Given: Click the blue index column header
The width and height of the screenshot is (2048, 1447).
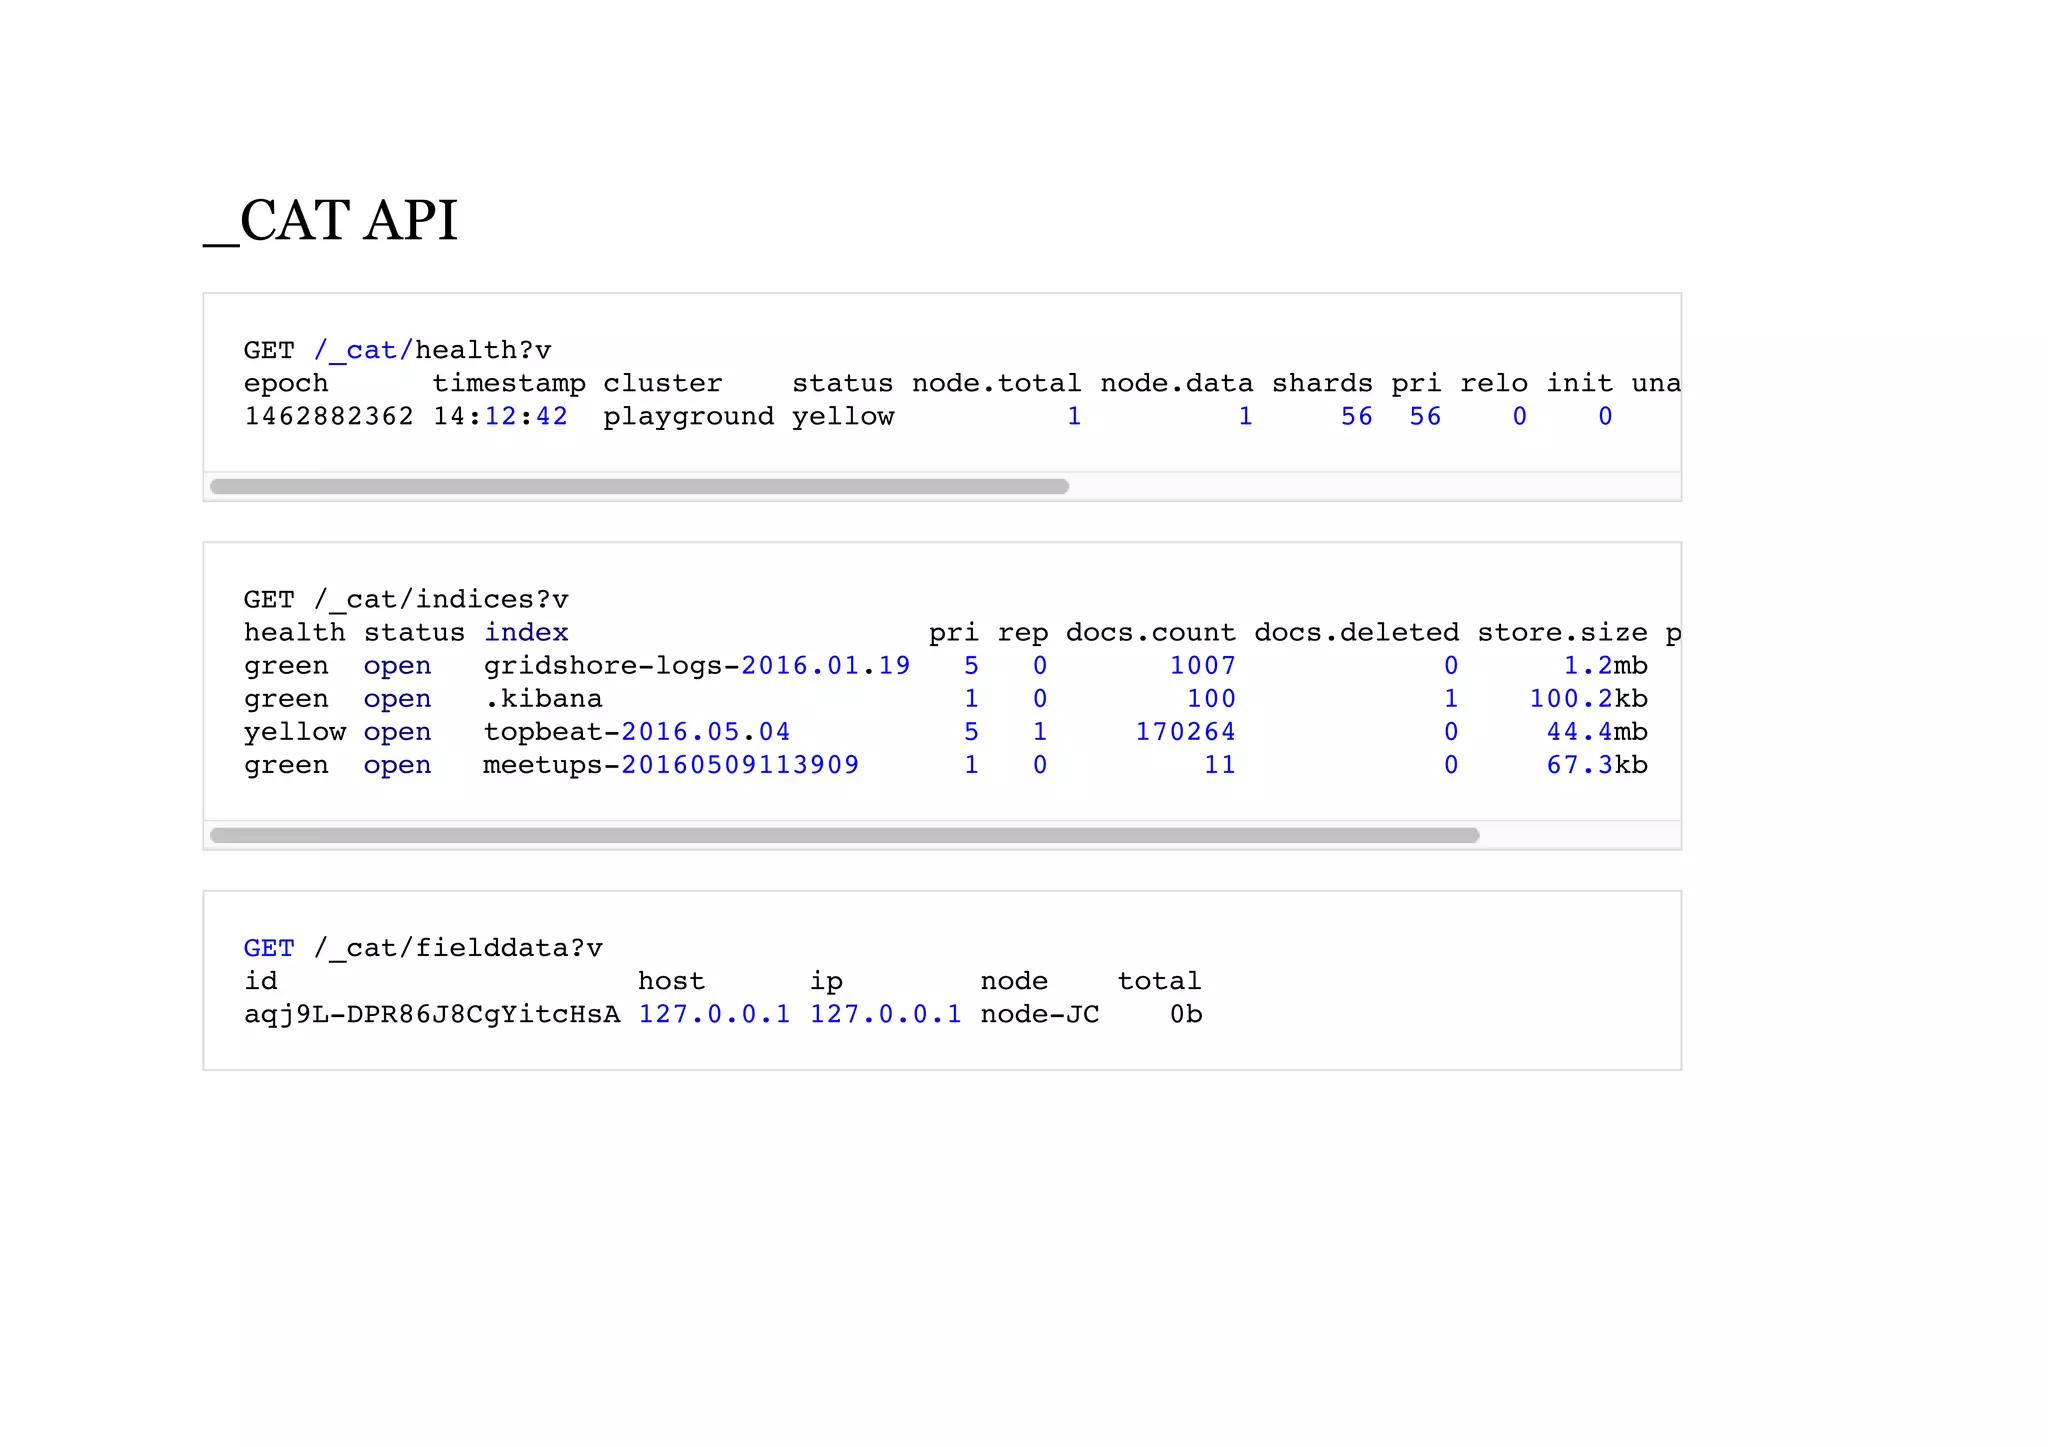Looking at the screenshot, I should pyautogui.click(x=527, y=632).
